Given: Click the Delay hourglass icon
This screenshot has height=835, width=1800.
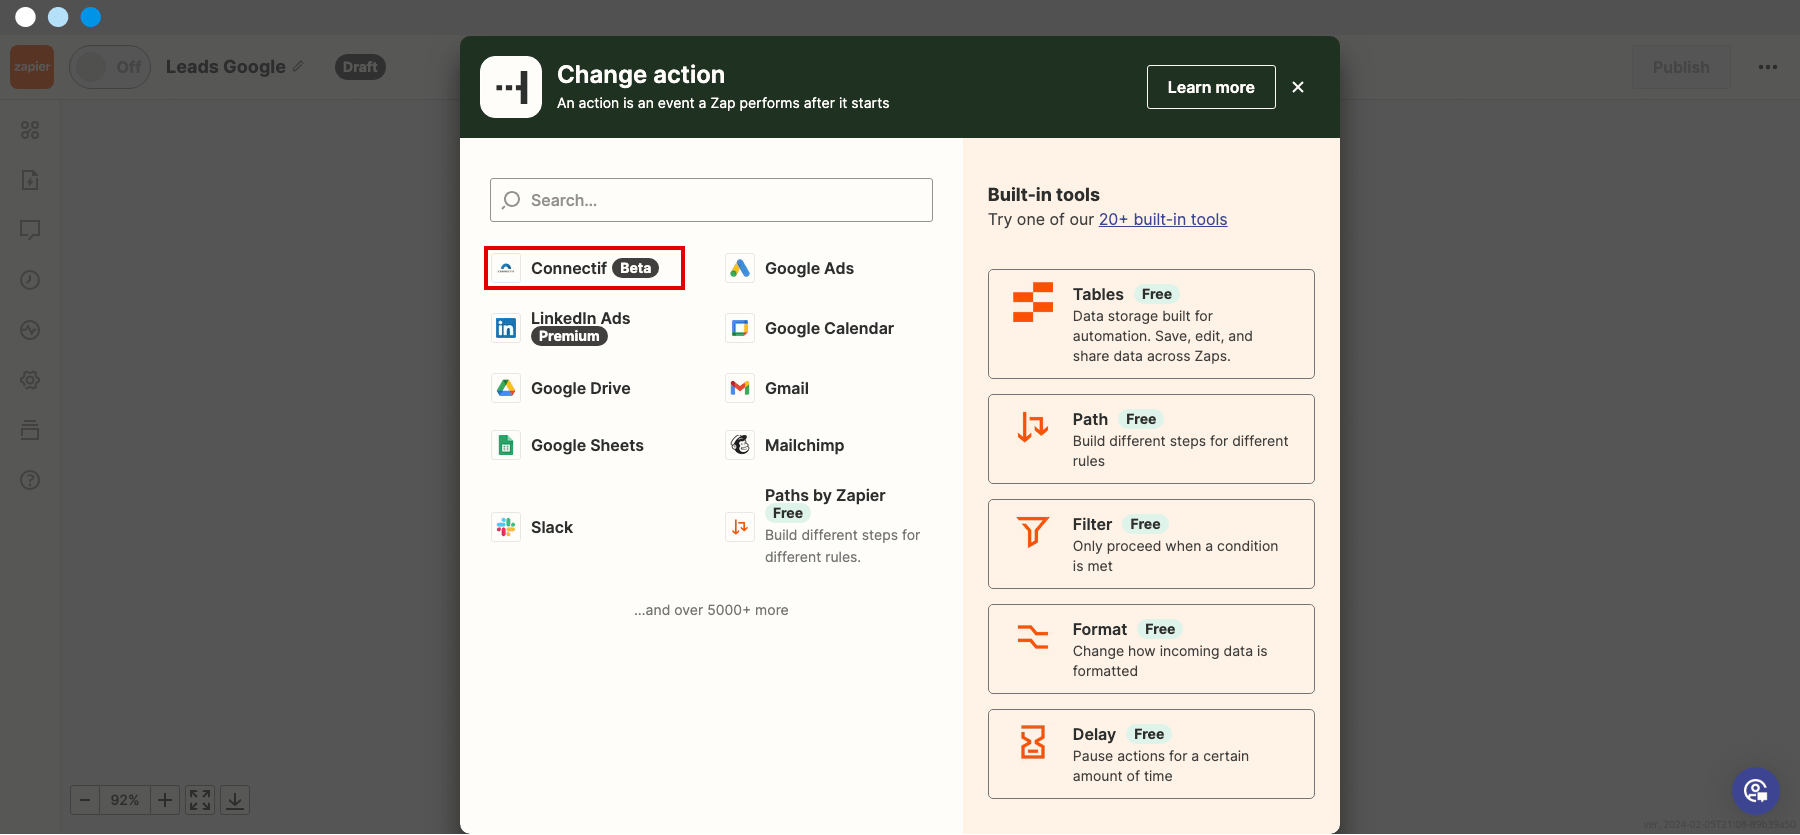Looking at the screenshot, I should 1033,742.
